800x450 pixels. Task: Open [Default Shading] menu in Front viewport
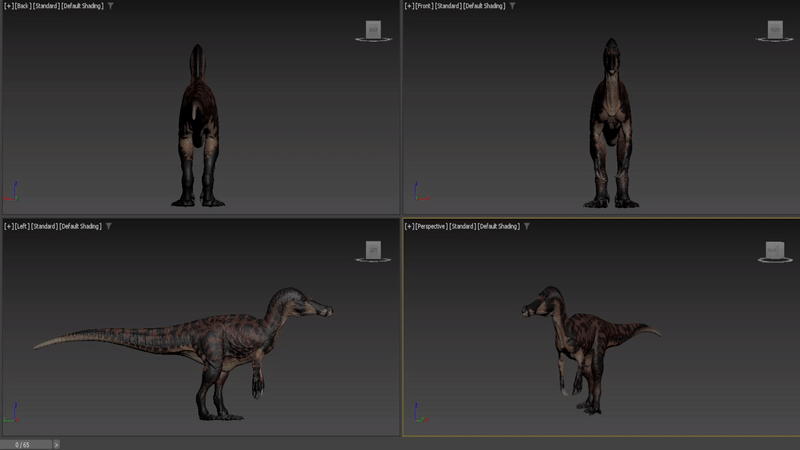pyautogui.click(x=485, y=6)
